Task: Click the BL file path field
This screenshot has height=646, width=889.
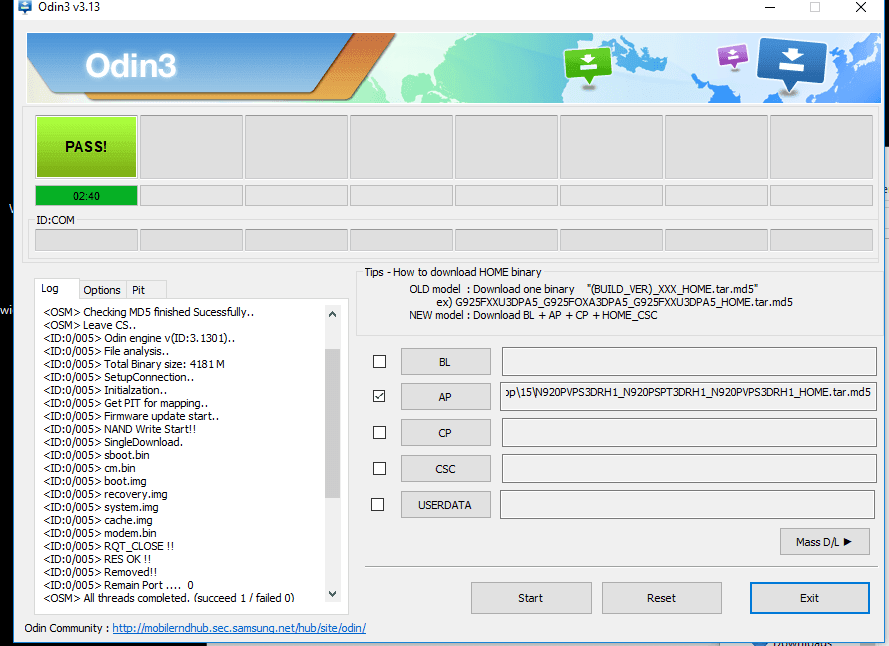Action: (689, 362)
